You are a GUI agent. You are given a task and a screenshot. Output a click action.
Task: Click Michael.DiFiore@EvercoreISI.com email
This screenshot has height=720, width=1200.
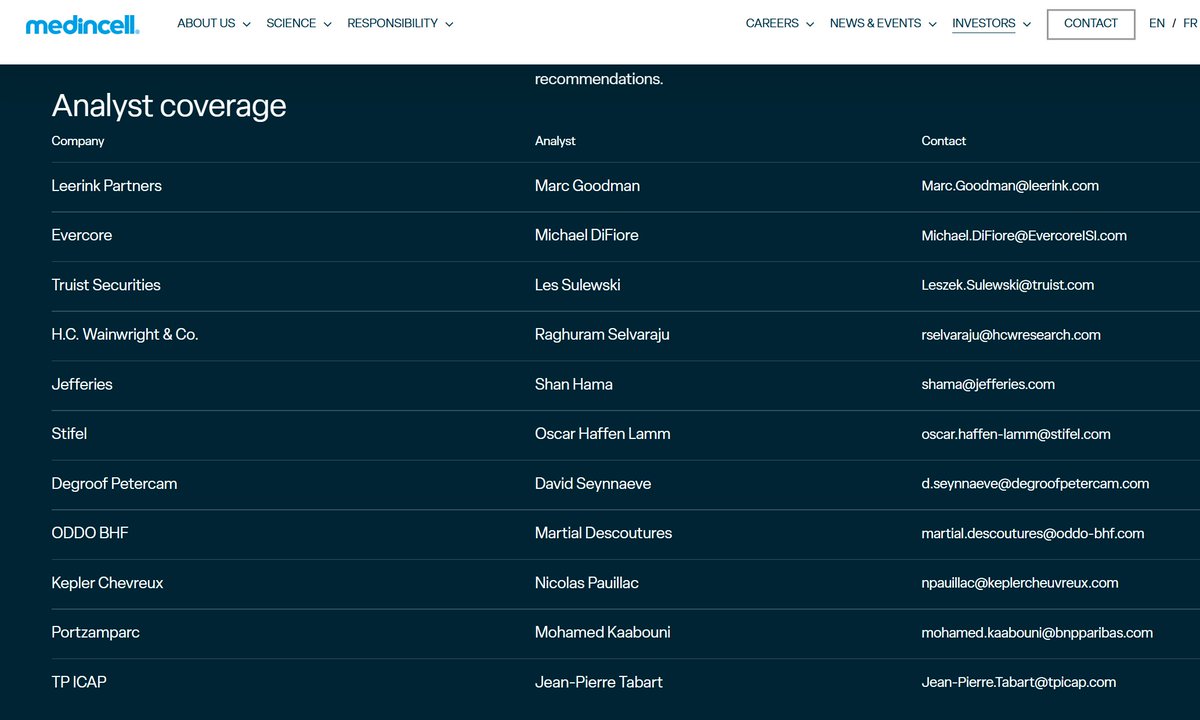point(1024,236)
